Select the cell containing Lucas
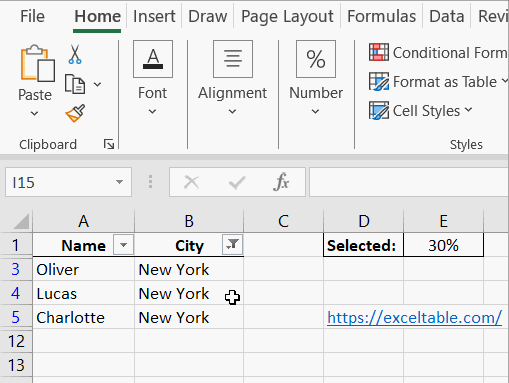 pos(83,293)
